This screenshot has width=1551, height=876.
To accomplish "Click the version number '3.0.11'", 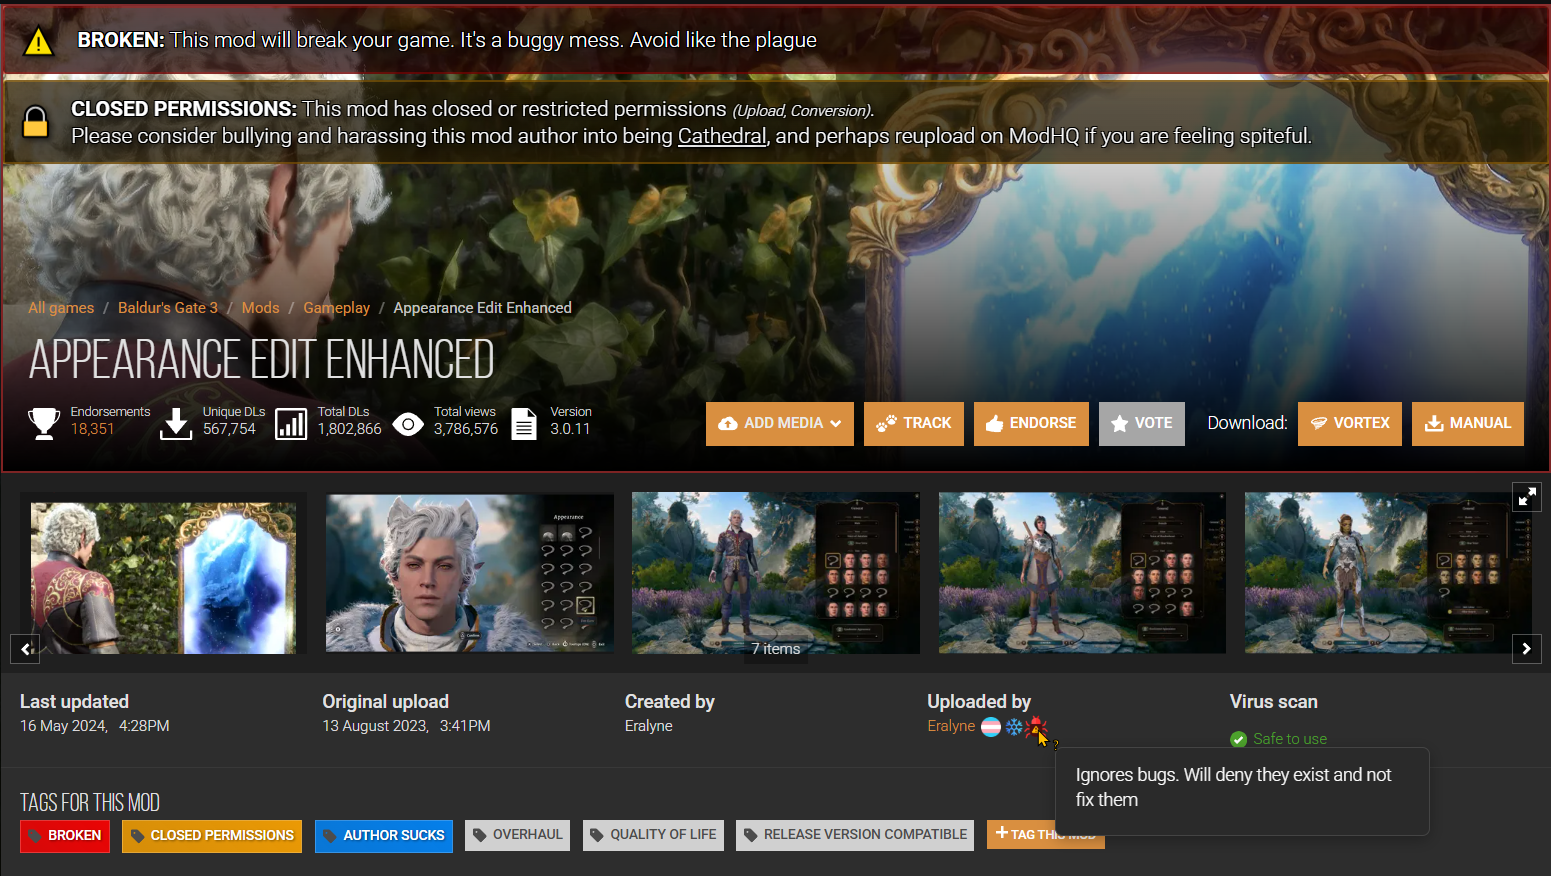I will (570, 429).
